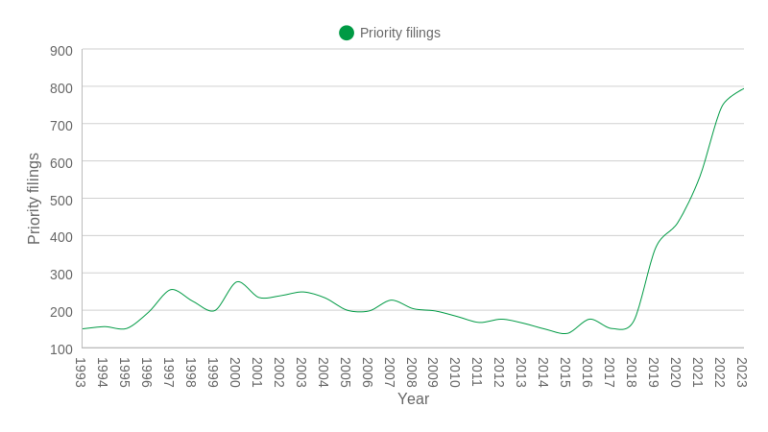
Task: Click the line's peak above 2000
Action: (x=237, y=281)
